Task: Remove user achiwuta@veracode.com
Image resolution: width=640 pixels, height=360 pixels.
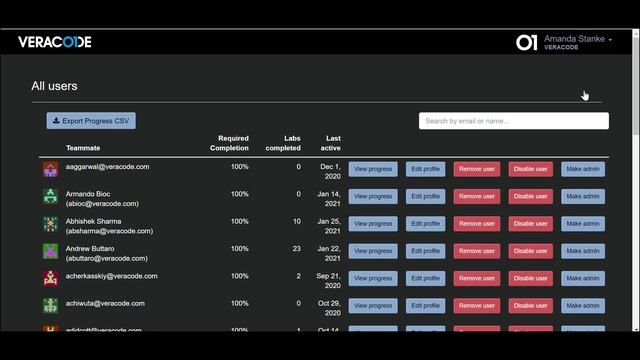Action: [477, 306]
